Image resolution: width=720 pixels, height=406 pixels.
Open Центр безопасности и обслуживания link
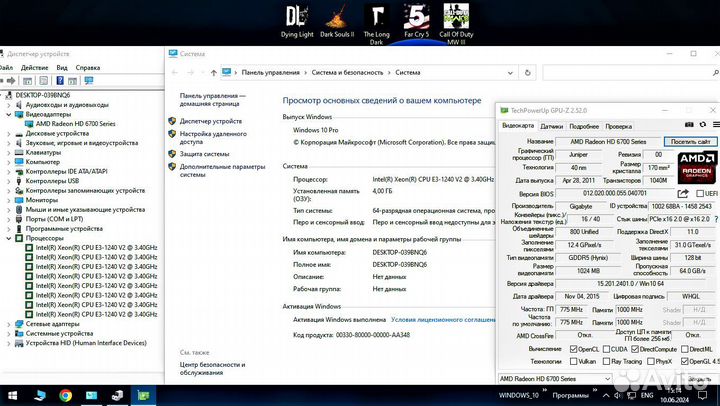pyautogui.click(x=212, y=368)
